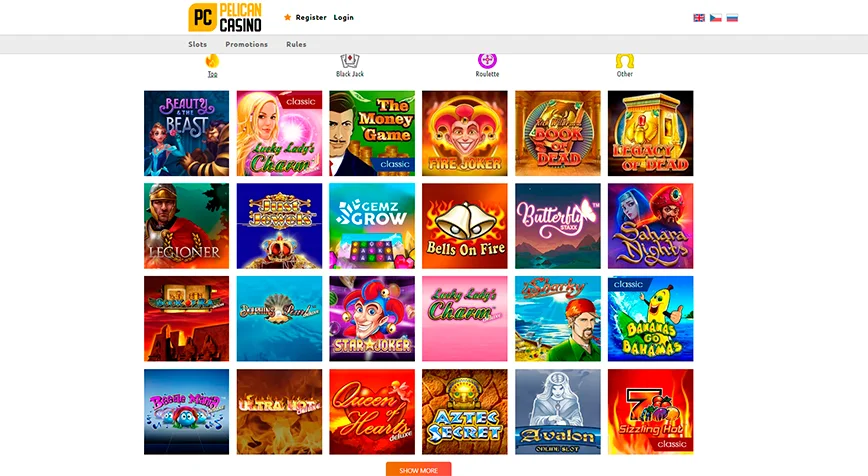868x476 pixels.
Task: Choose the Roulette wheel icon
Action: pos(487,60)
